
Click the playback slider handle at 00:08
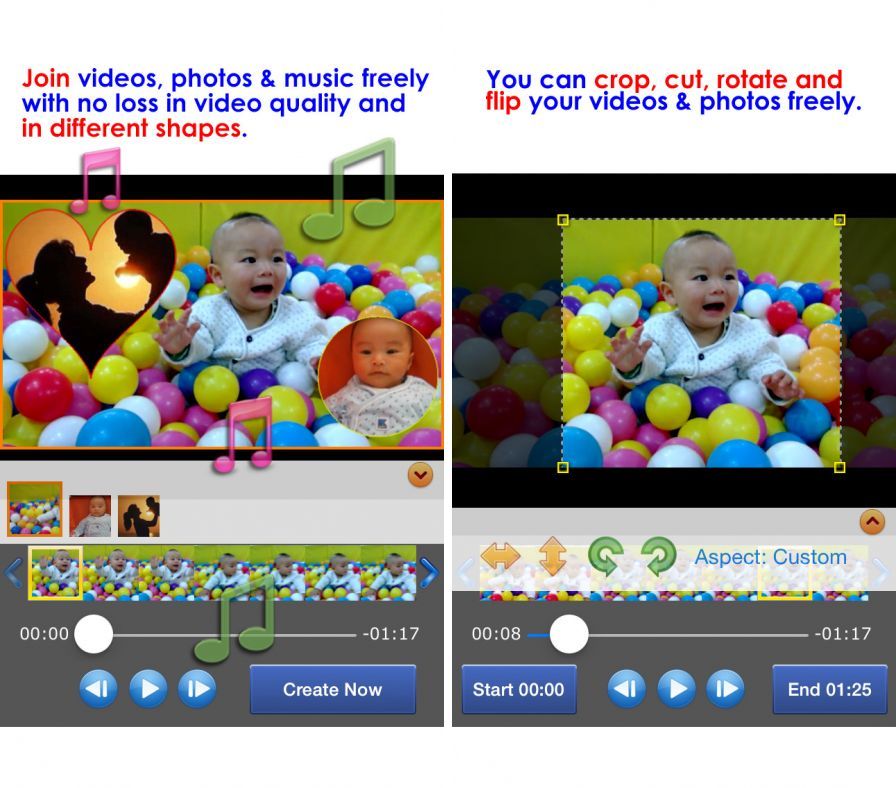[x=570, y=633]
